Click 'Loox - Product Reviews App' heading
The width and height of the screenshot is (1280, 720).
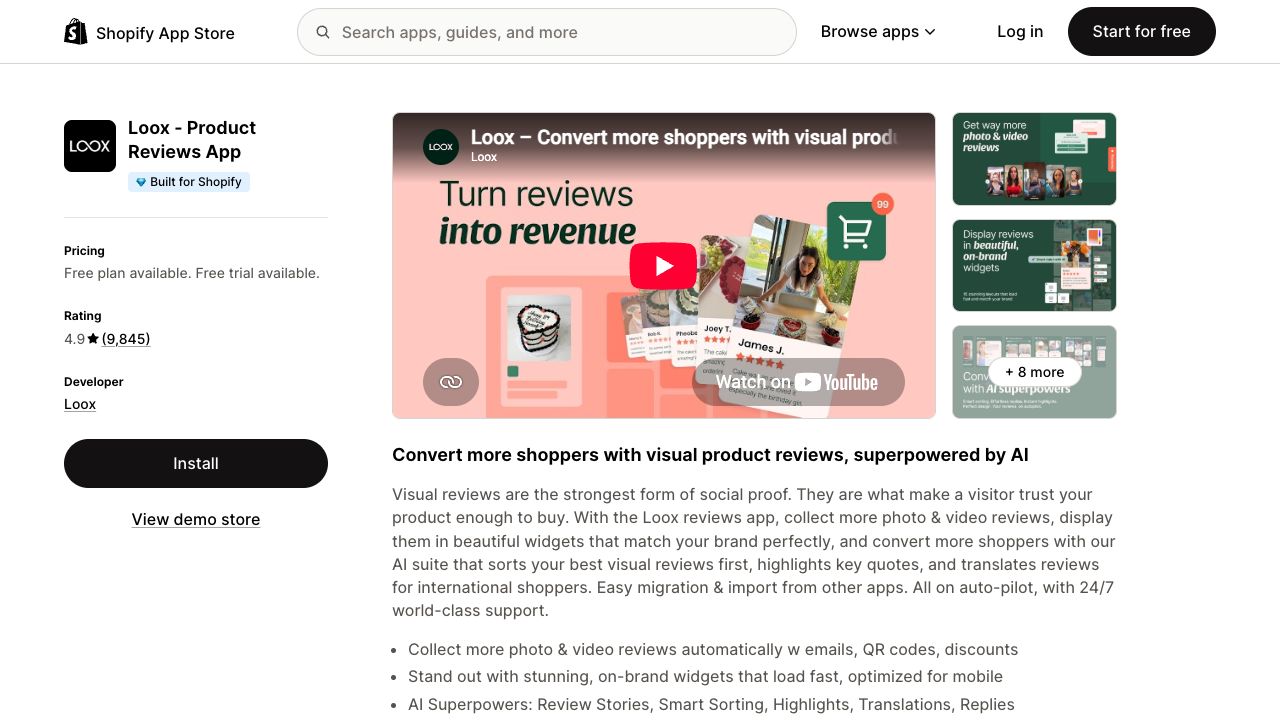tap(192, 140)
